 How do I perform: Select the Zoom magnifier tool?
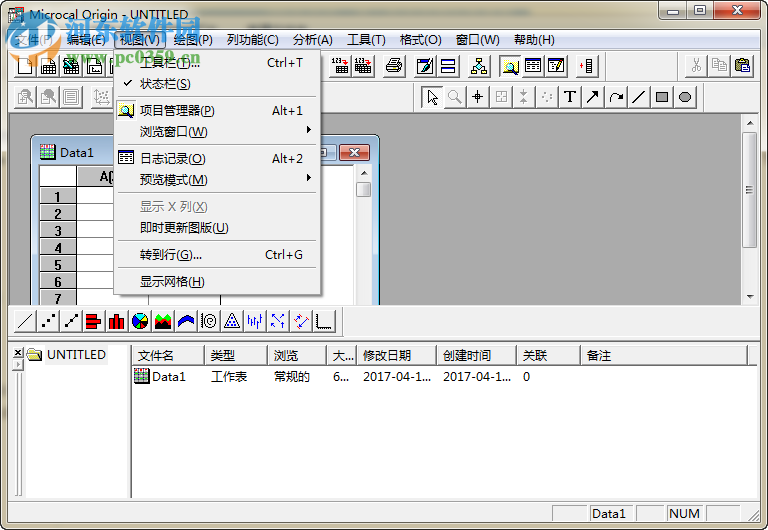click(455, 97)
